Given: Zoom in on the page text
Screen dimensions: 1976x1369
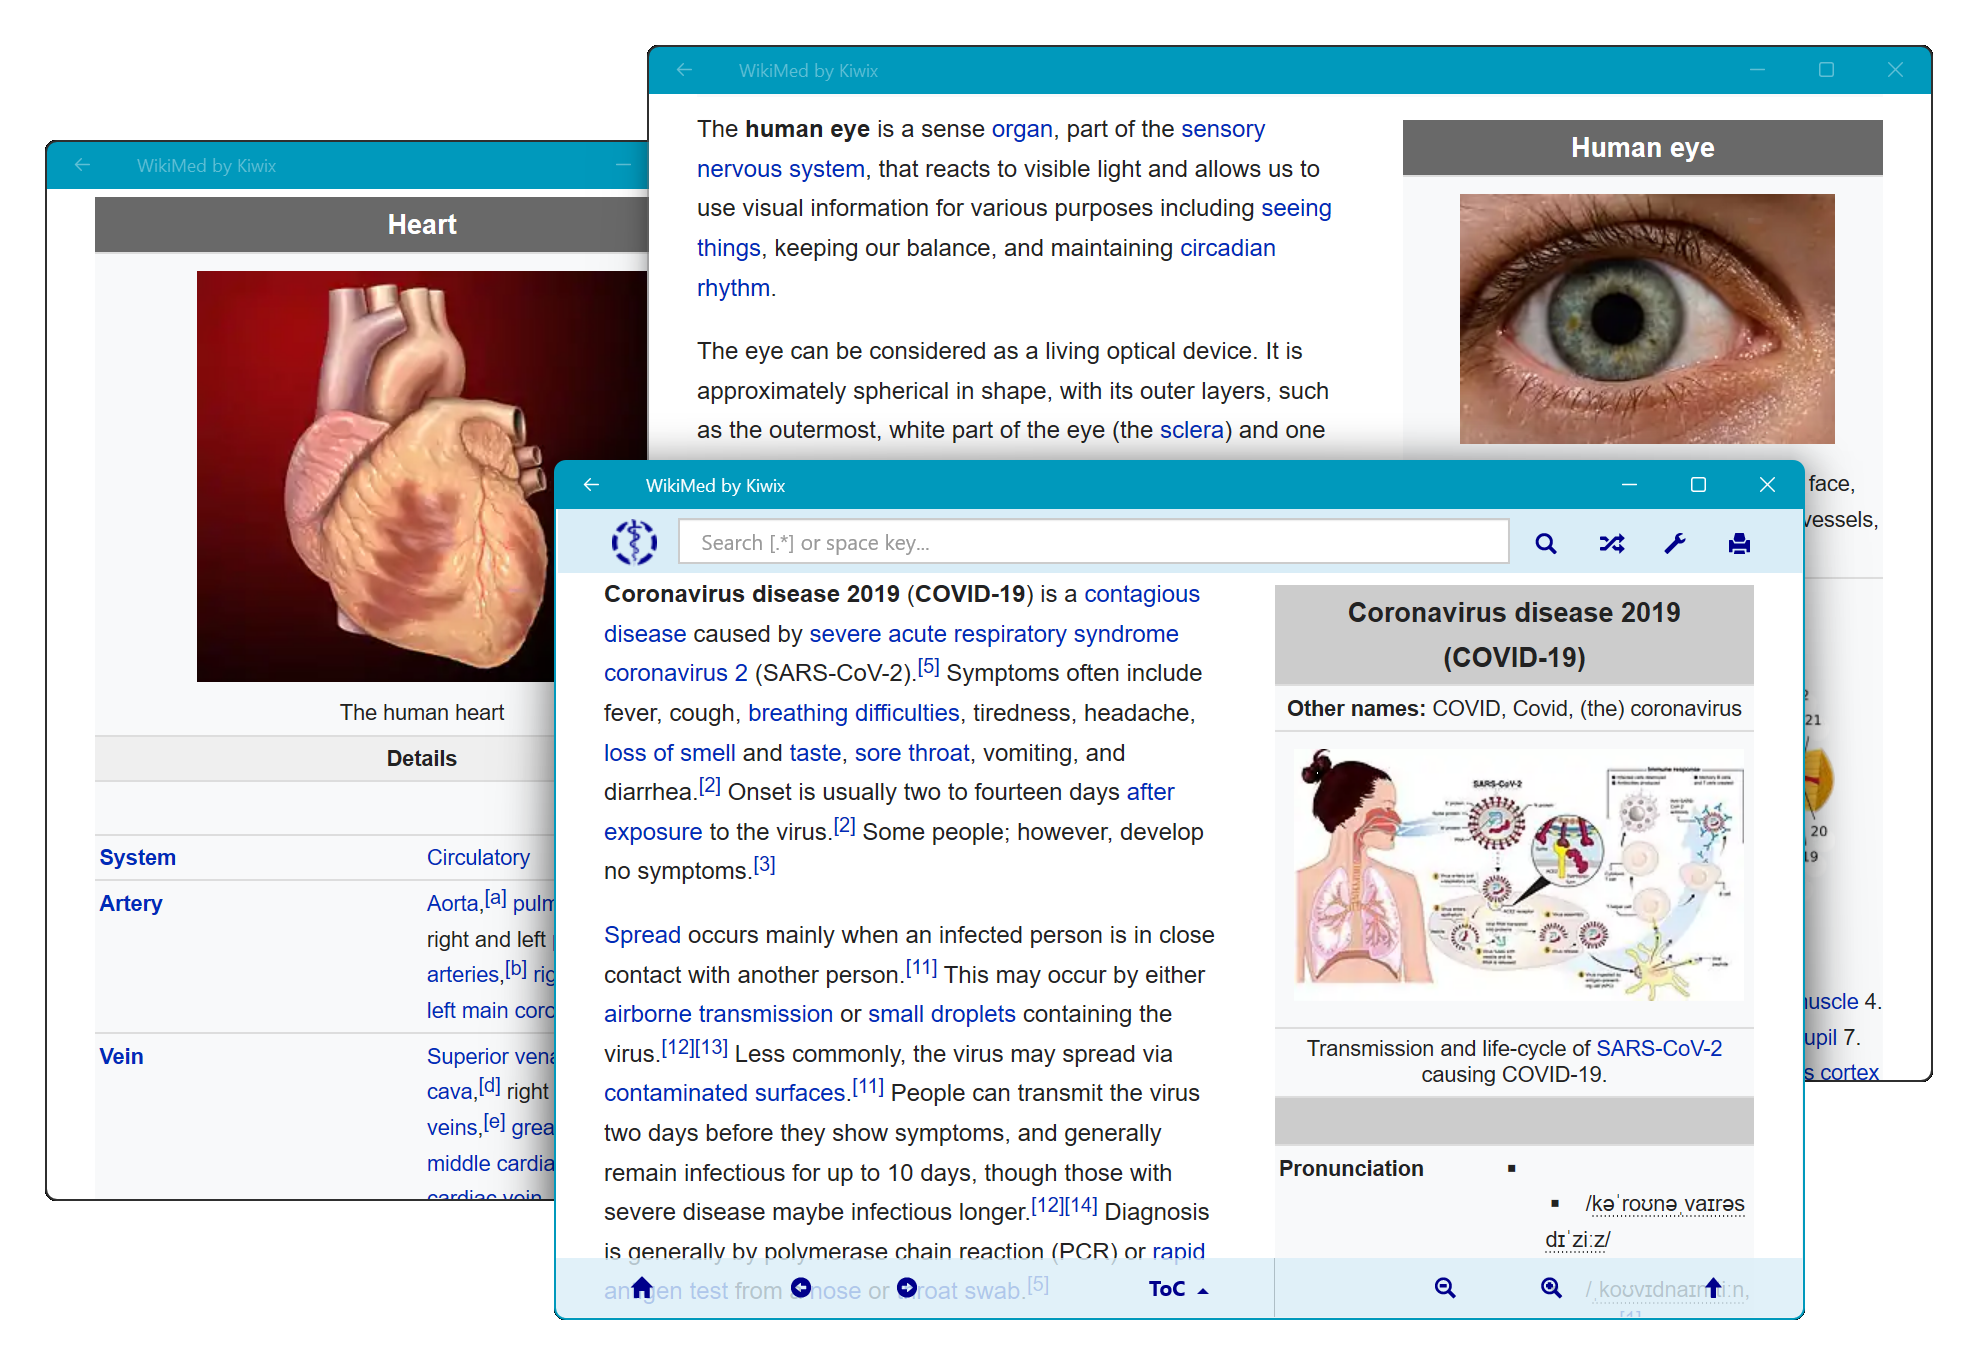Looking at the screenshot, I should click(x=1551, y=1288).
